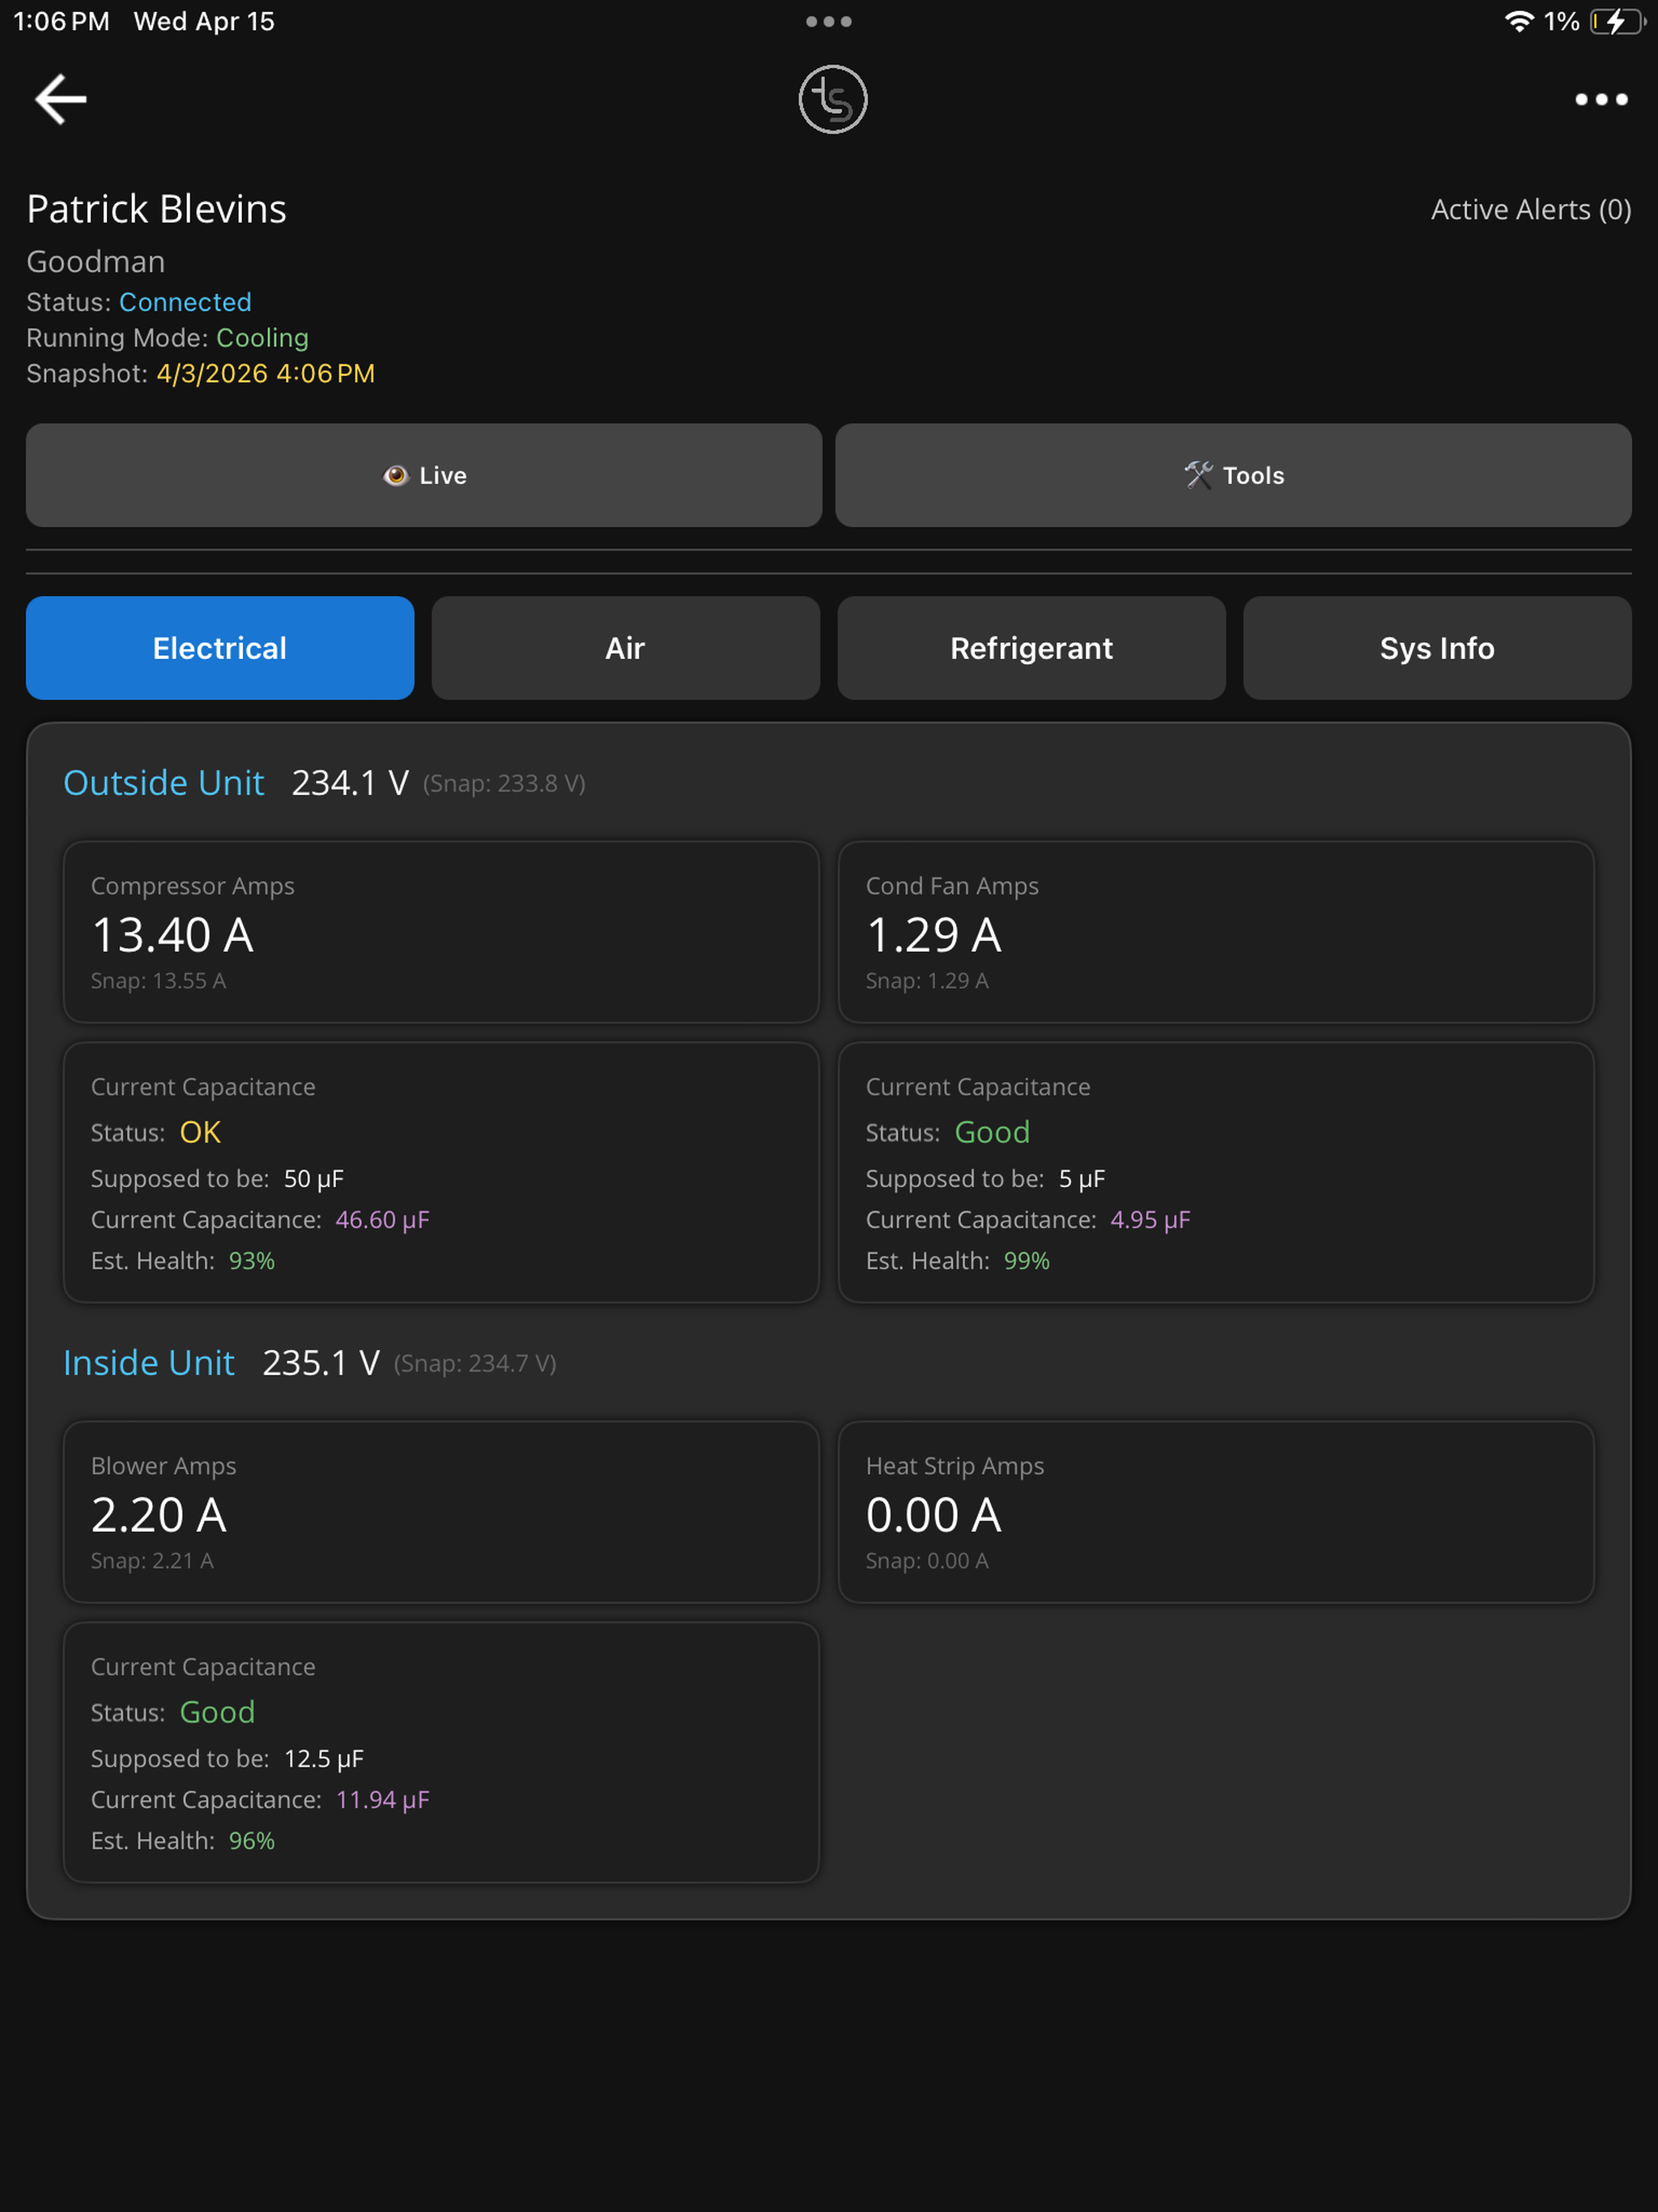Tap the circular app logo at top
Viewport: 1658px width, 2212px height.
(832, 99)
